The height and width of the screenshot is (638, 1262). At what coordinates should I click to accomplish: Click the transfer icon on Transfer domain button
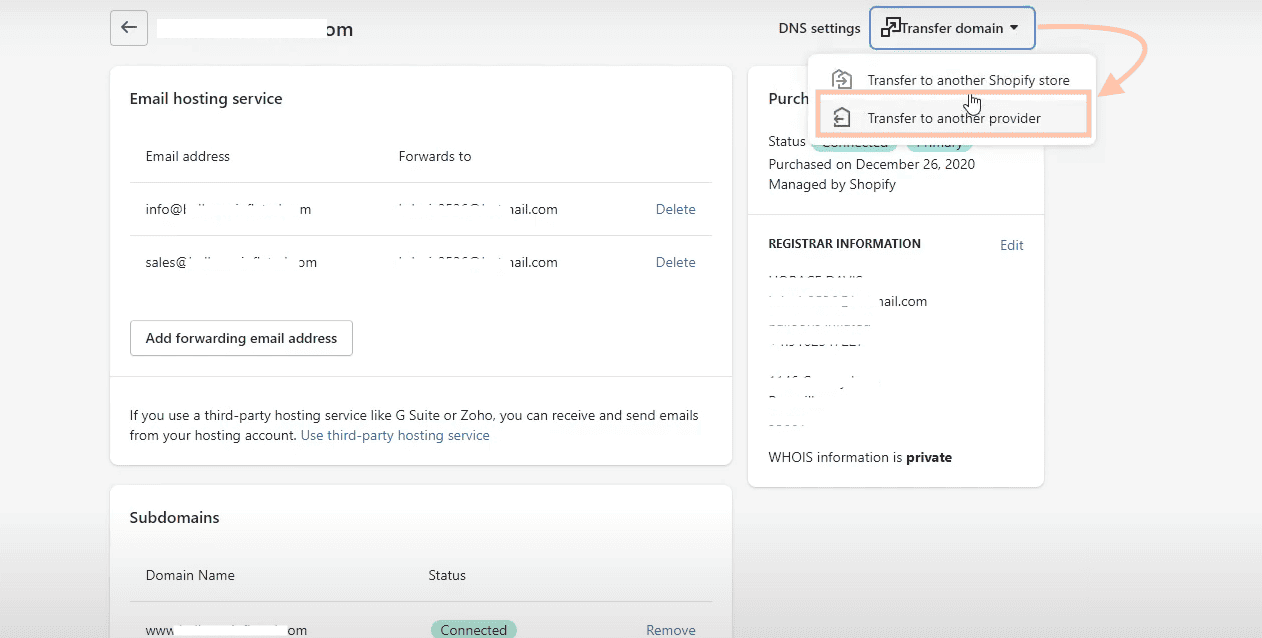pyautogui.click(x=889, y=27)
